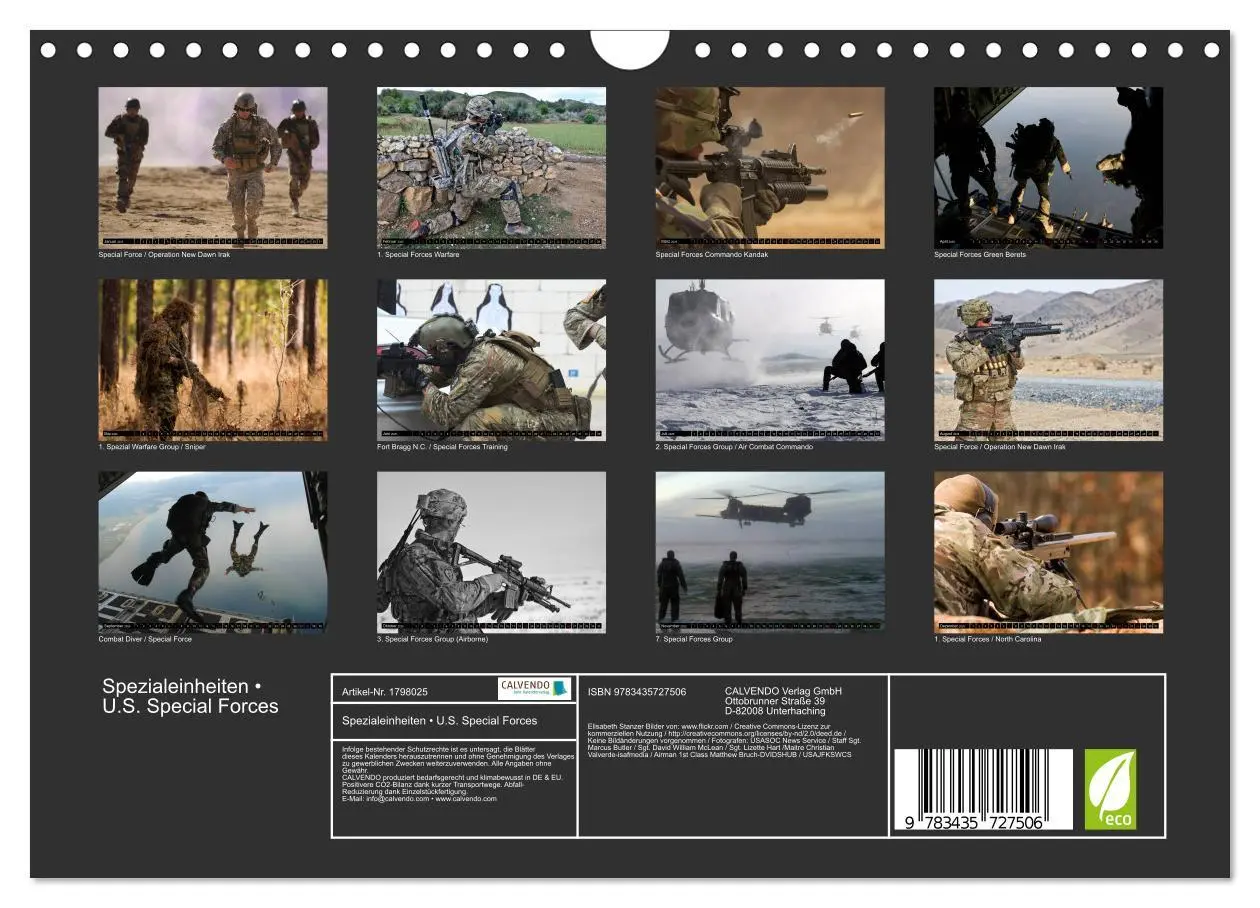The height and width of the screenshot is (908, 1260).
Task: Select 'Fort Bragg N.C. / Special Forces Training' caption
Action: 442,447
